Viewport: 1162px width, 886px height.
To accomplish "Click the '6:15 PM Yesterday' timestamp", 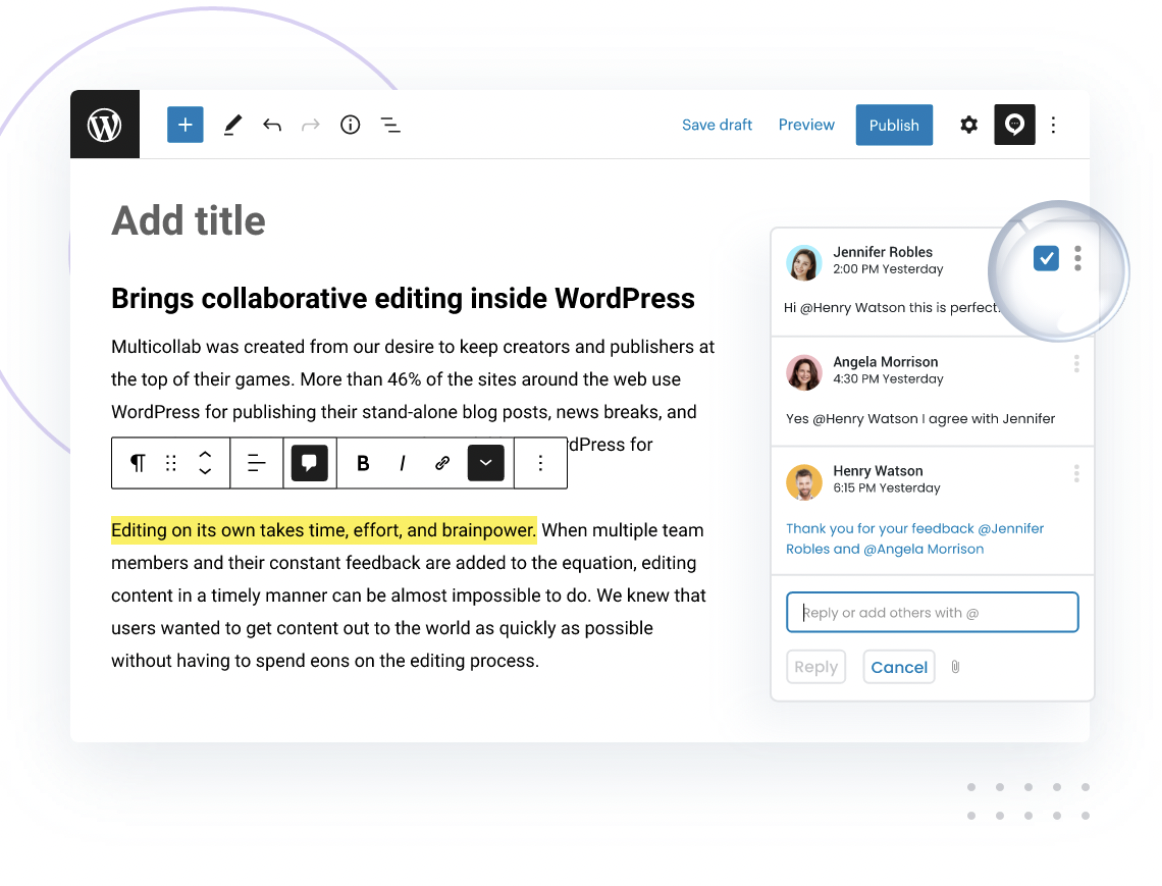I will click(x=886, y=487).
